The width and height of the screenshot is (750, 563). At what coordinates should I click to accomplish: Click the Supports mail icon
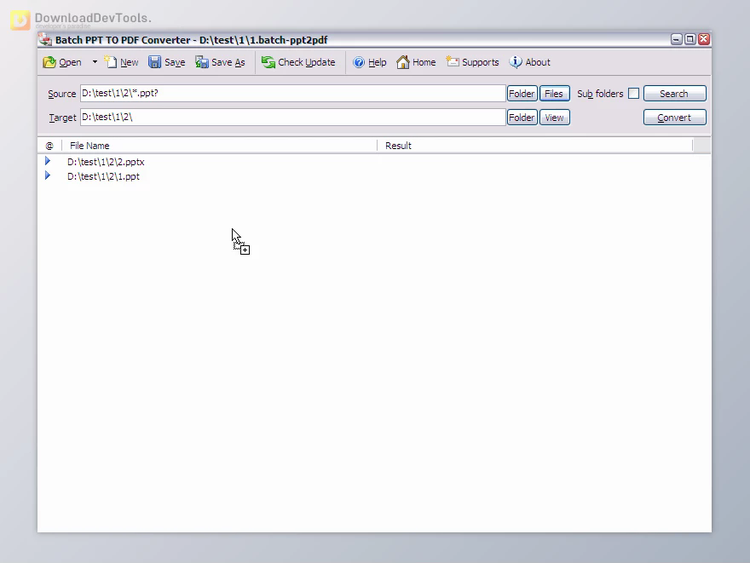(x=452, y=62)
